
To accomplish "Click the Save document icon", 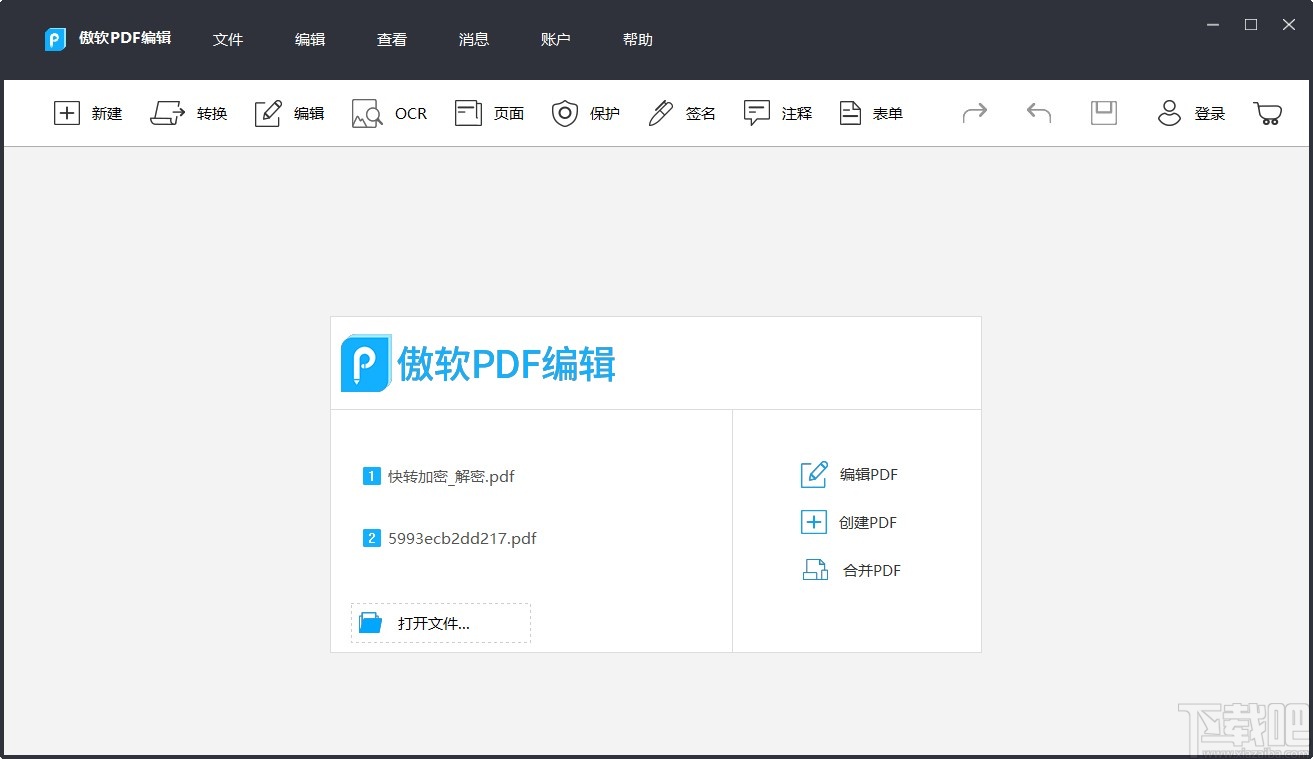I will coord(1103,113).
